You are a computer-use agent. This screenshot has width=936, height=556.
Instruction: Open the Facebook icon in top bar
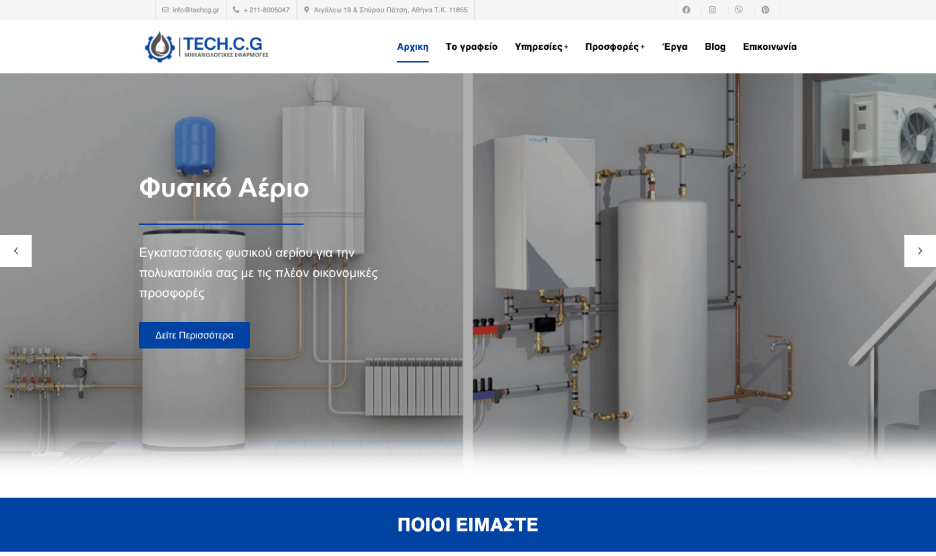(686, 10)
